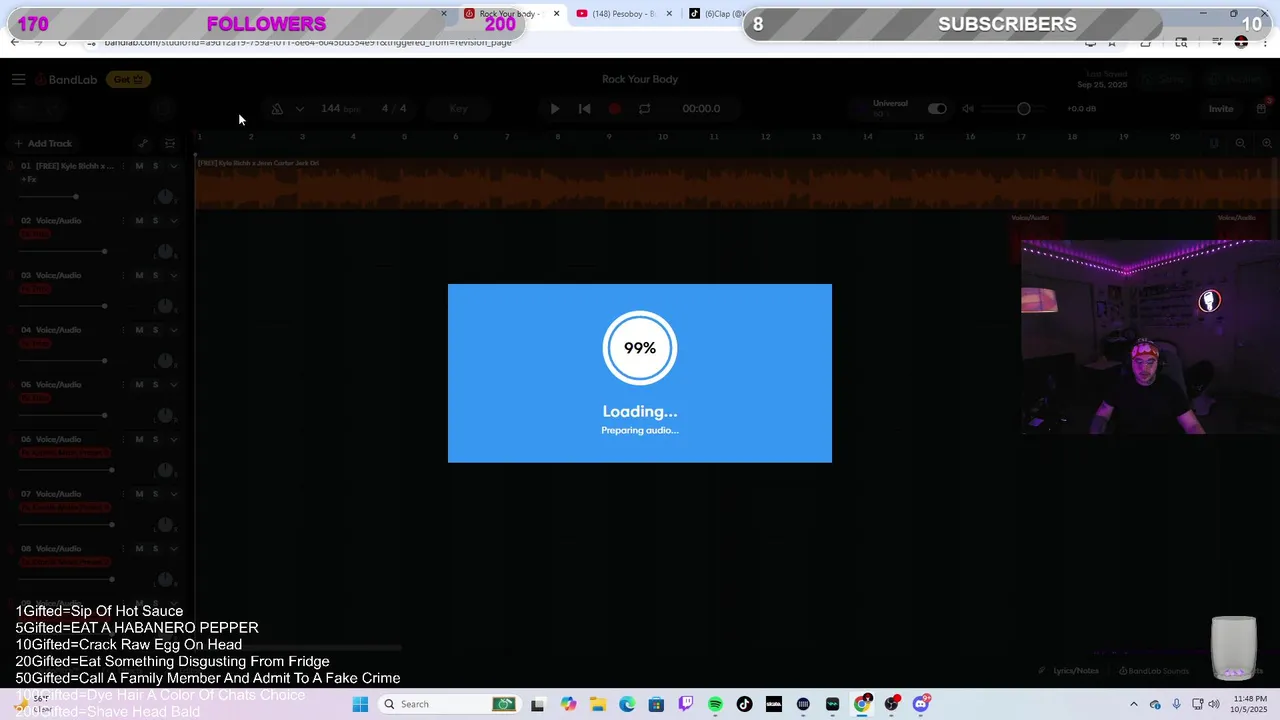Expand track 04 Voice/Audio chevron
This screenshot has height=720, width=1280.
pos(173,330)
